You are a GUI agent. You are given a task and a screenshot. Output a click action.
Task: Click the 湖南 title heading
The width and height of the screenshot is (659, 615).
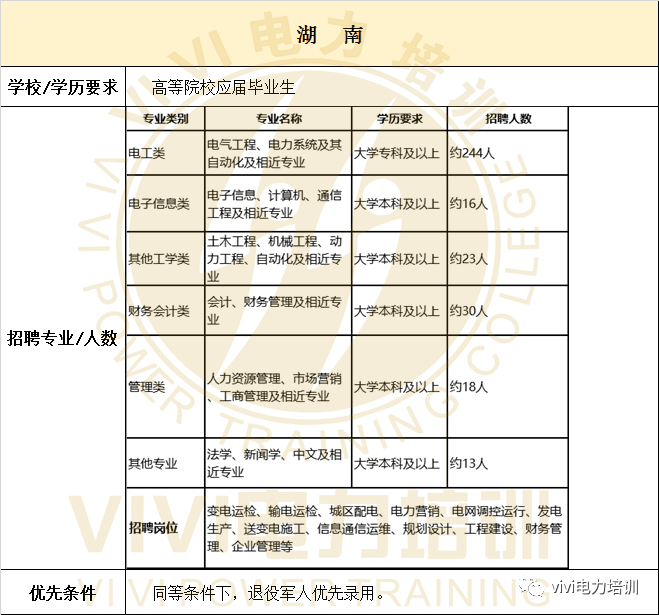click(329, 35)
